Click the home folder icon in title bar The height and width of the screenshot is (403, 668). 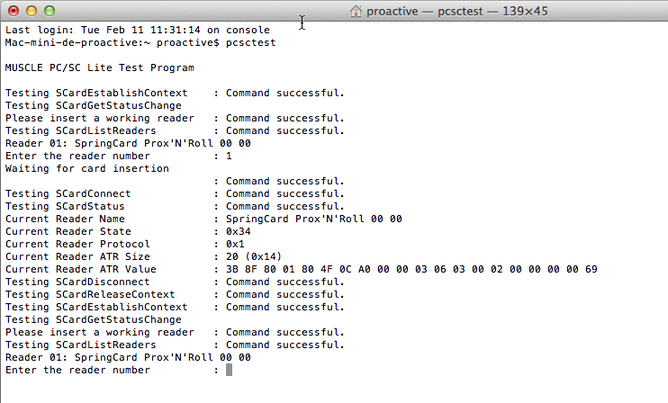pyautogui.click(x=356, y=11)
